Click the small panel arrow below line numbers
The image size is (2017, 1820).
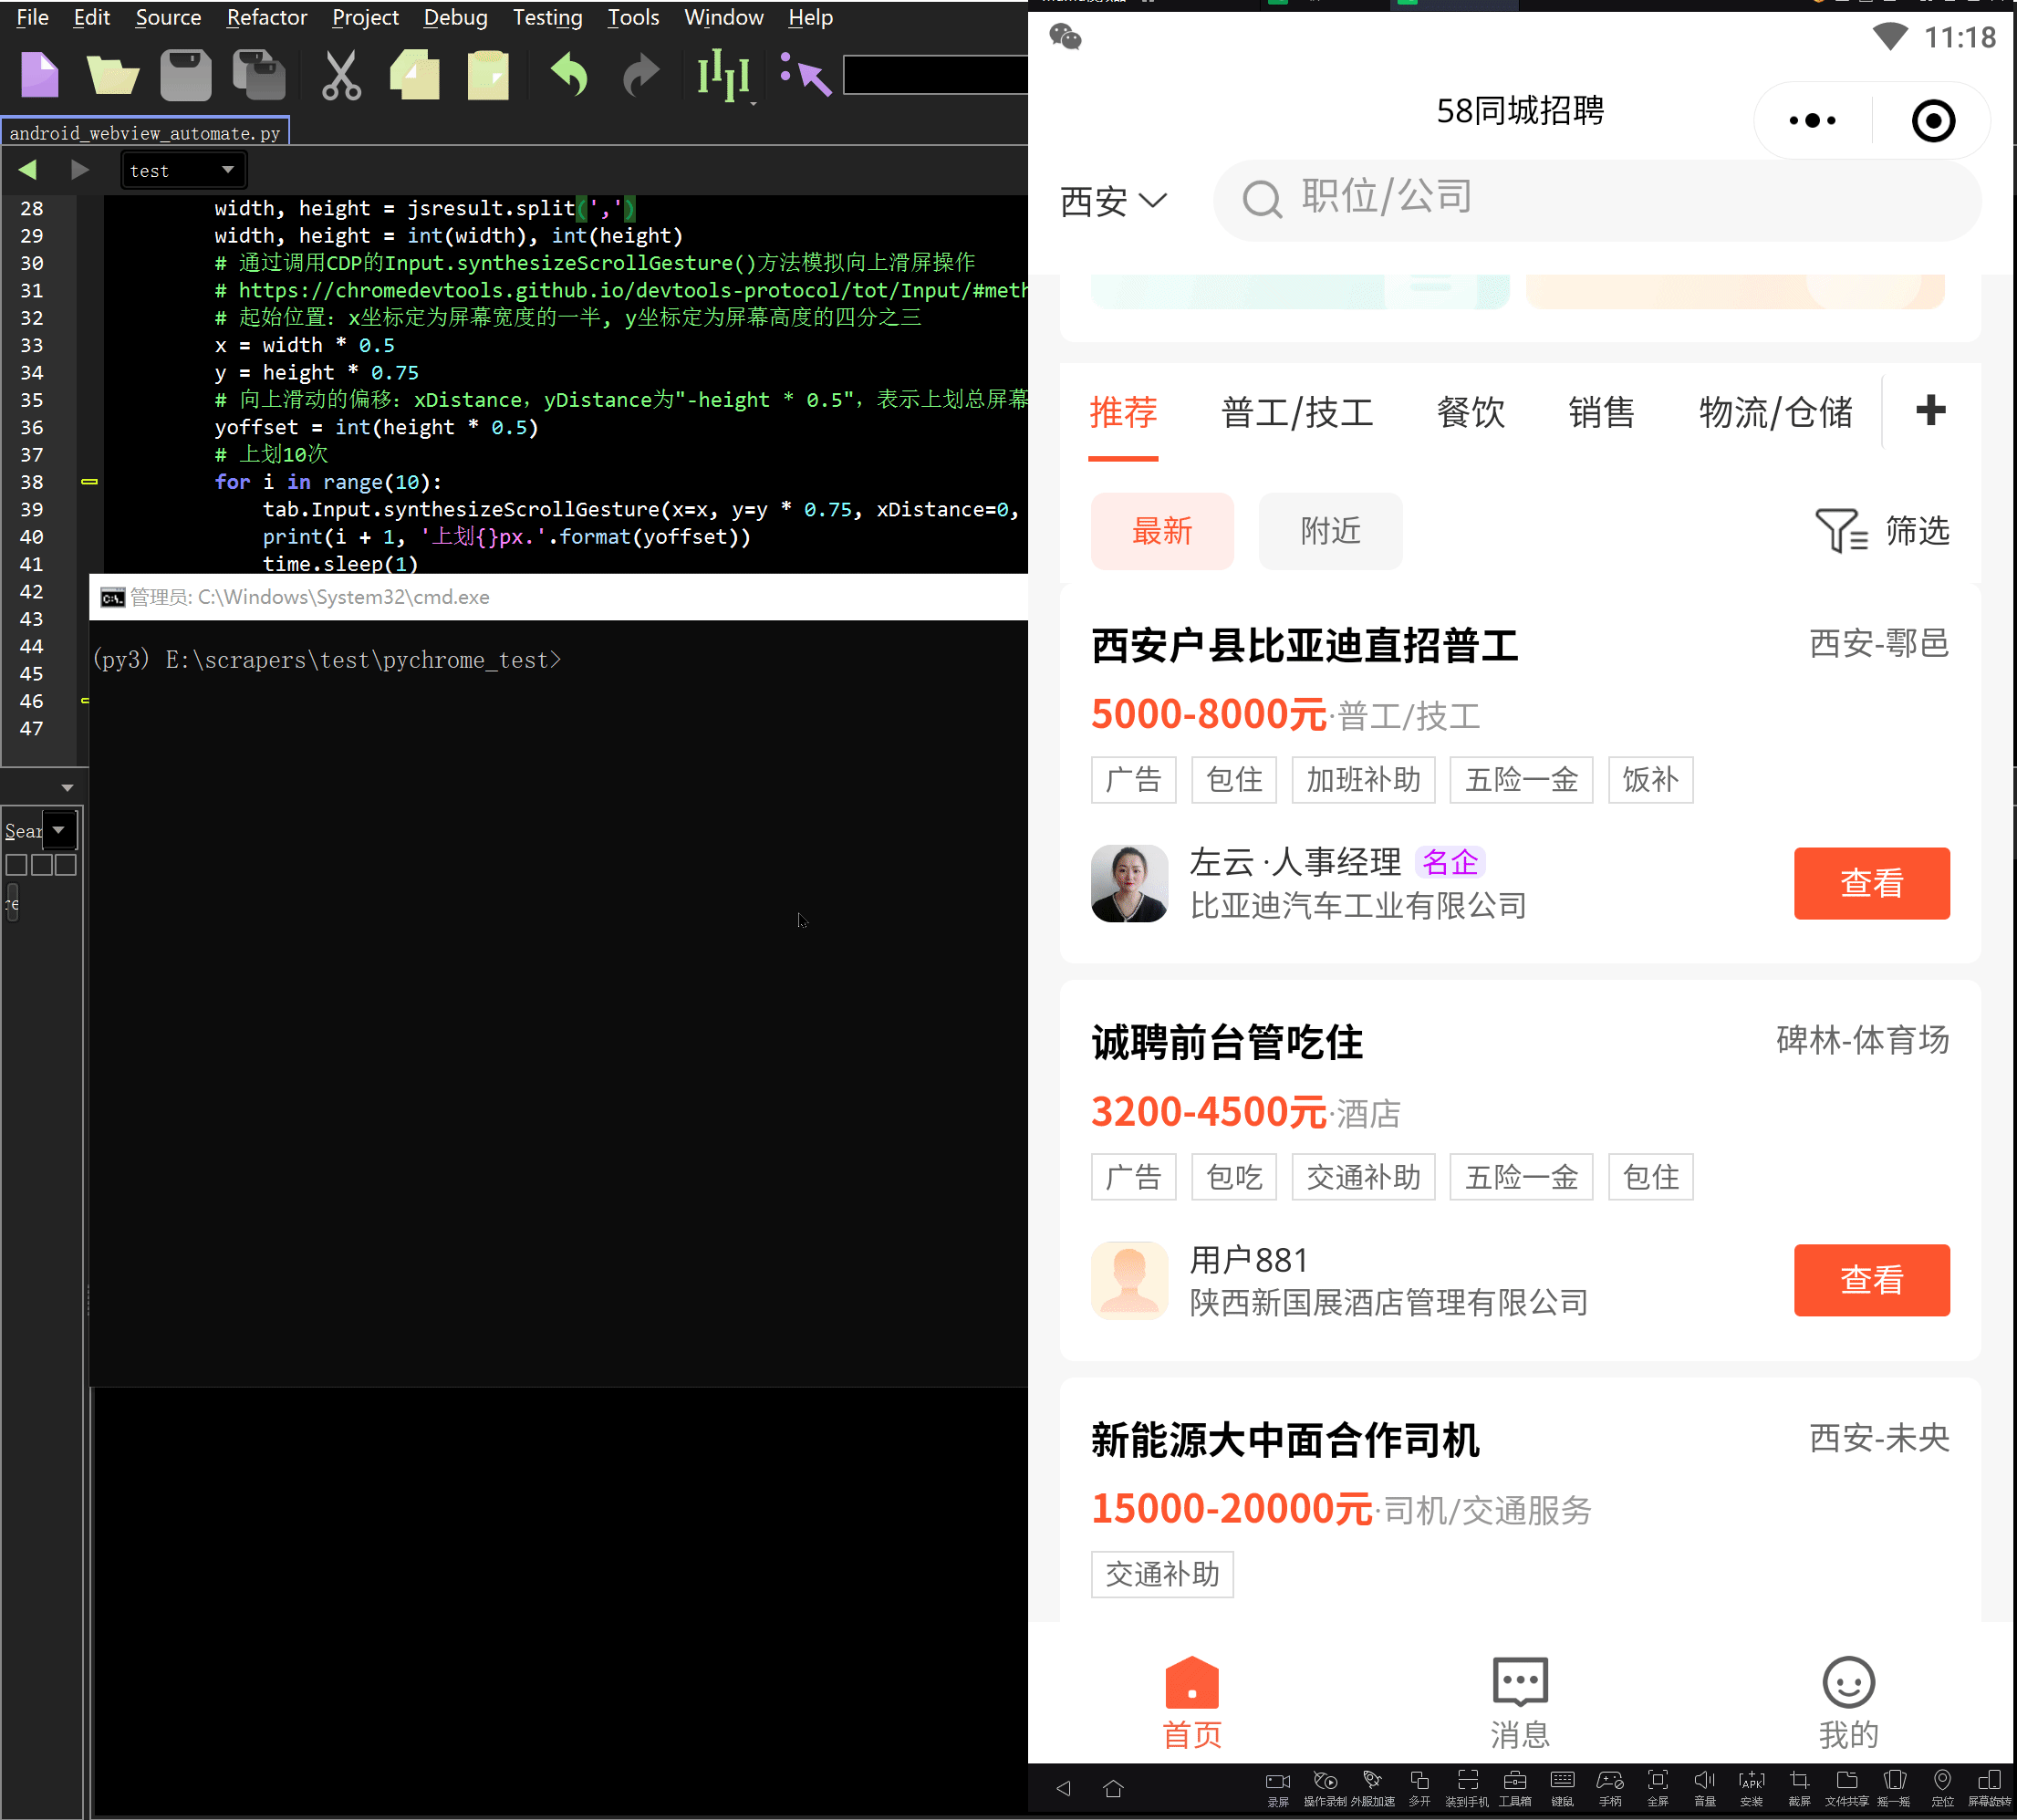[67, 788]
